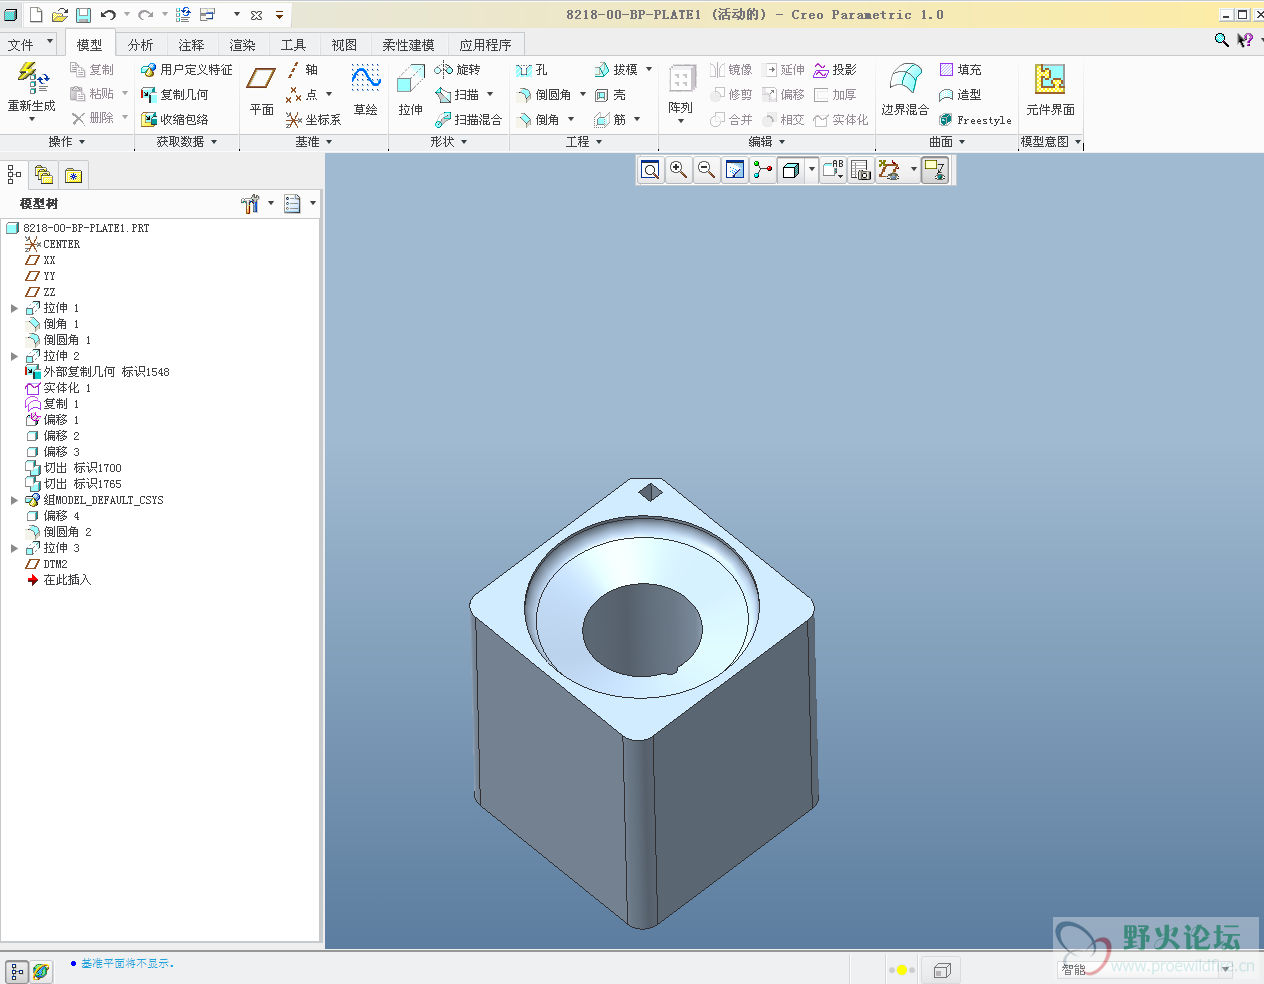Image resolution: width=1264 pixels, height=984 pixels.
Task: Click the Copy Geometry (复制几何) button
Action: pos(175,94)
